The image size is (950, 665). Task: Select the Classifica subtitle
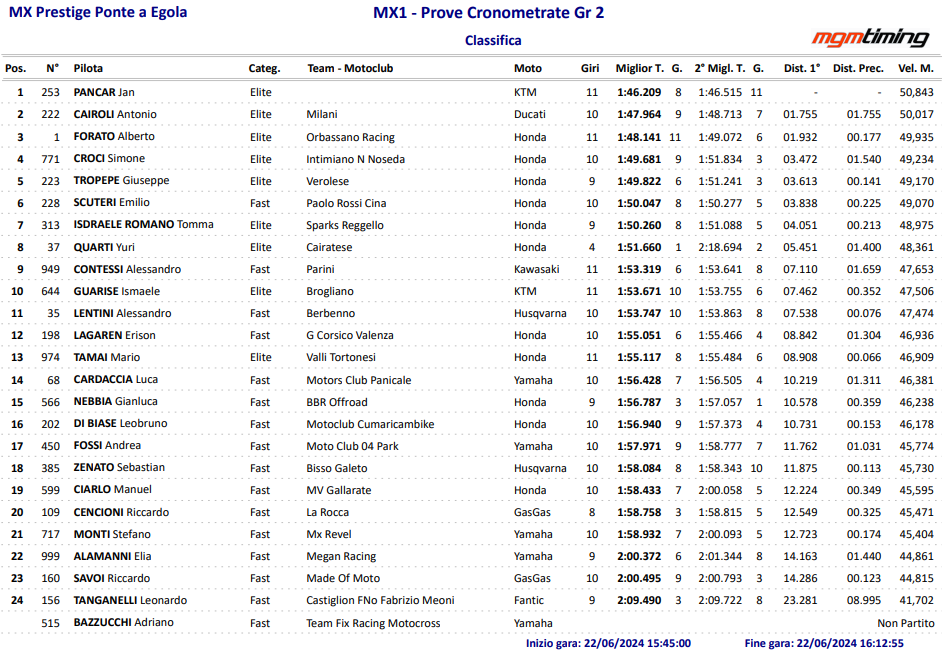tap(493, 41)
